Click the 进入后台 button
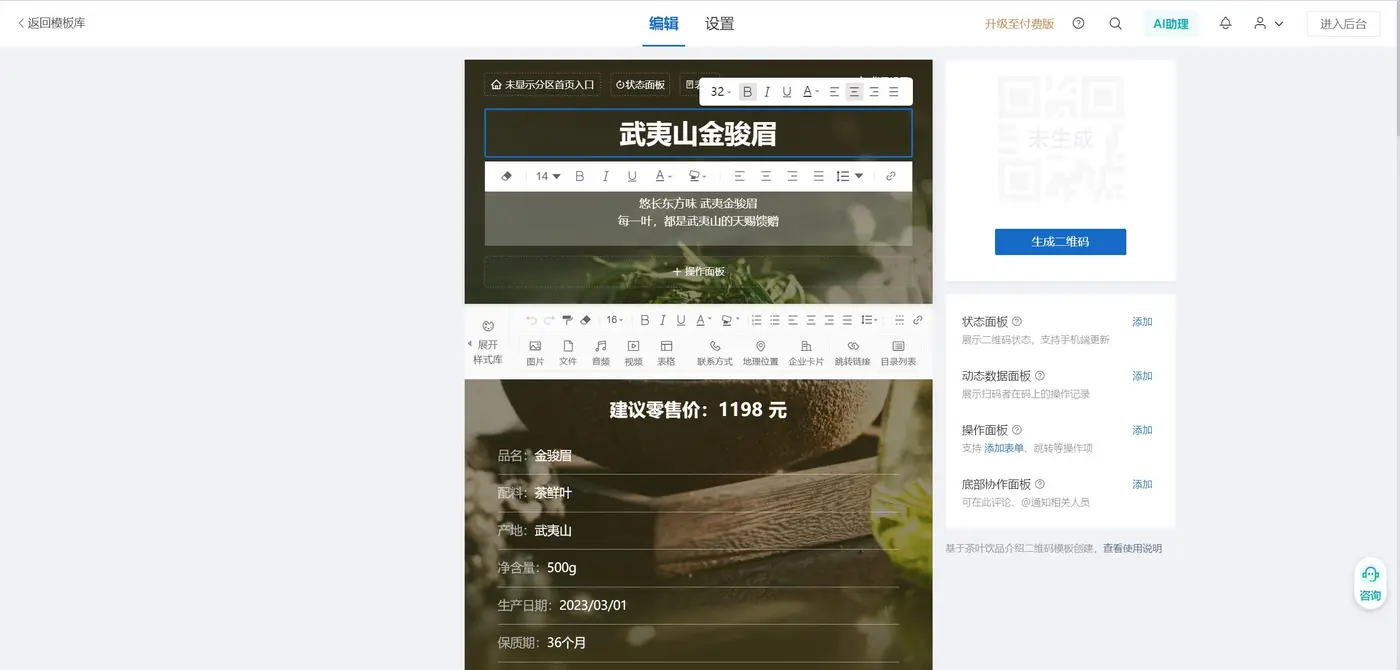The width and height of the screenshot is (1400, 670). point(1343,24)
